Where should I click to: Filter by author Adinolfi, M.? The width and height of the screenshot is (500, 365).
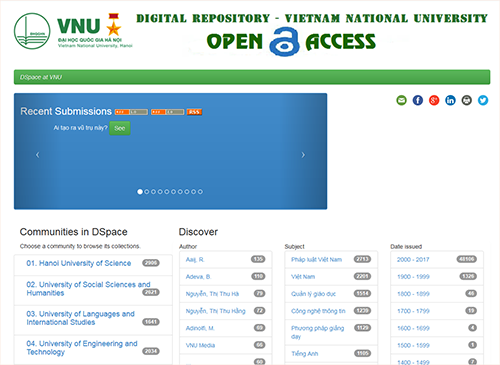tap(200, 328)
